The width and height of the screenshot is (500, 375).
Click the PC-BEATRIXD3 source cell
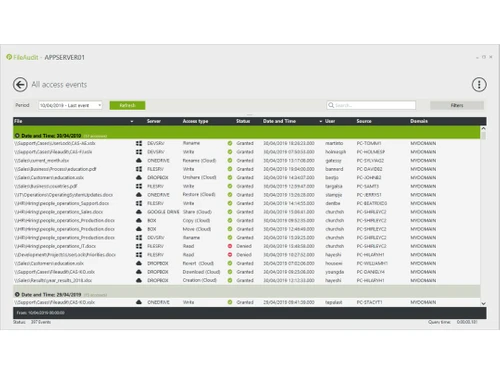[x=372, y=203]
